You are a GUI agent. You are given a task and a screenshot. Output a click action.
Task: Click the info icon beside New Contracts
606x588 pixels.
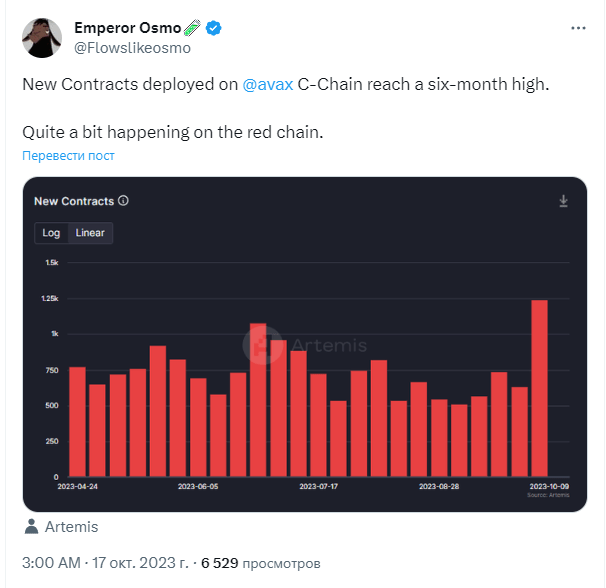[x=123, y=201]
